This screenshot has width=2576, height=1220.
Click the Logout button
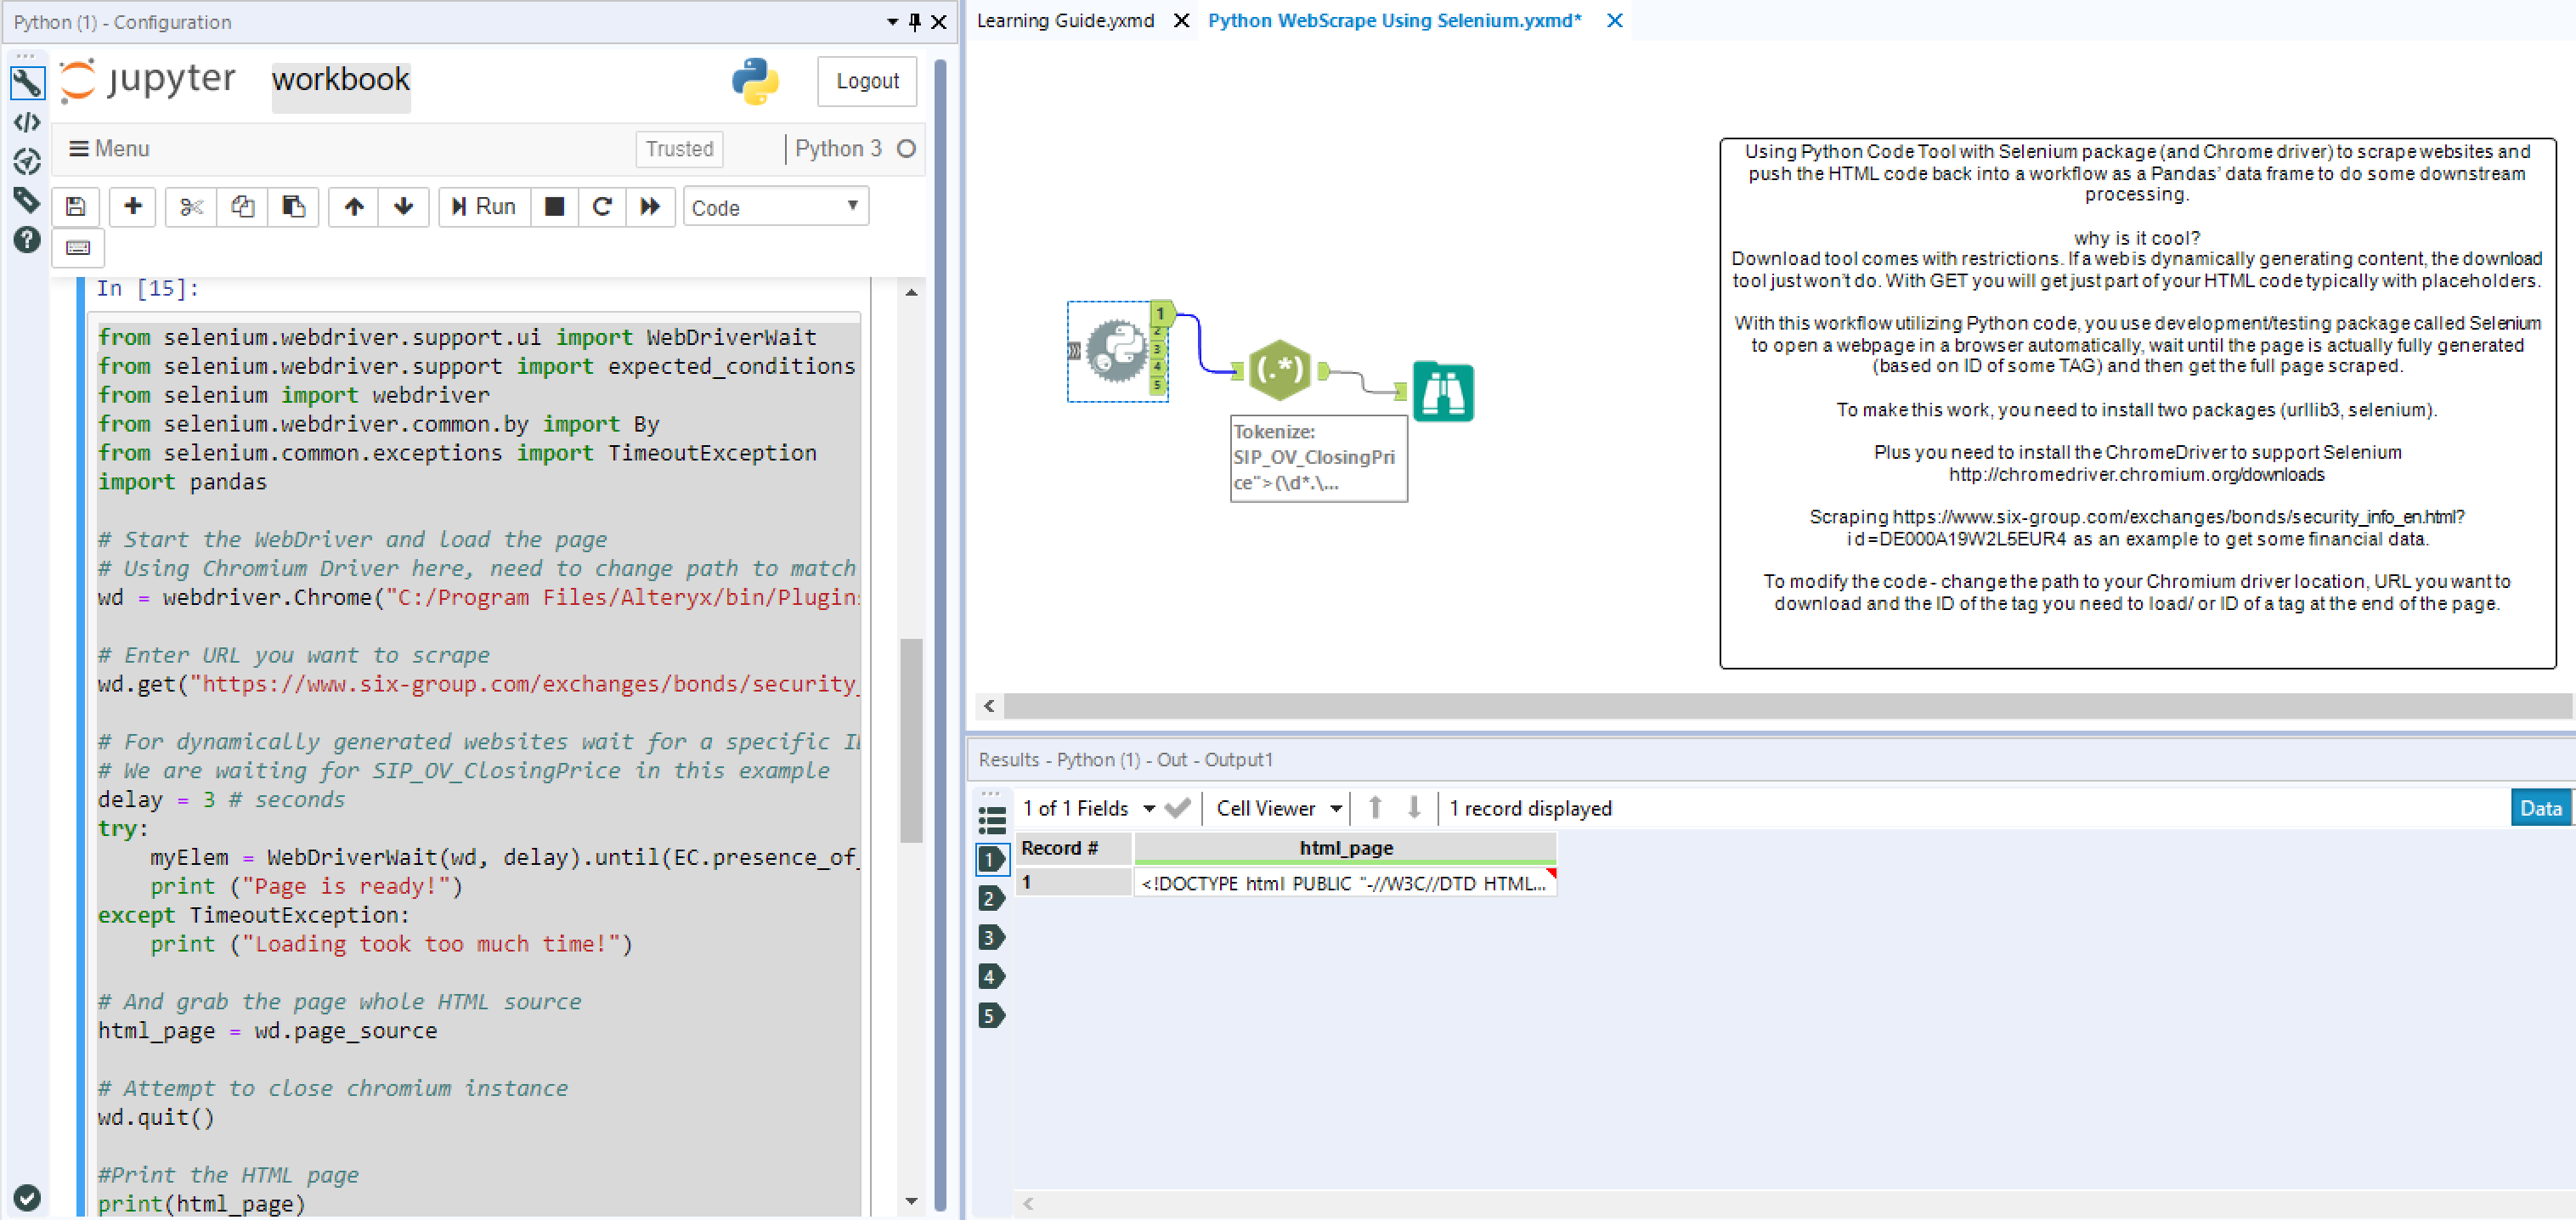pos(866,81)
